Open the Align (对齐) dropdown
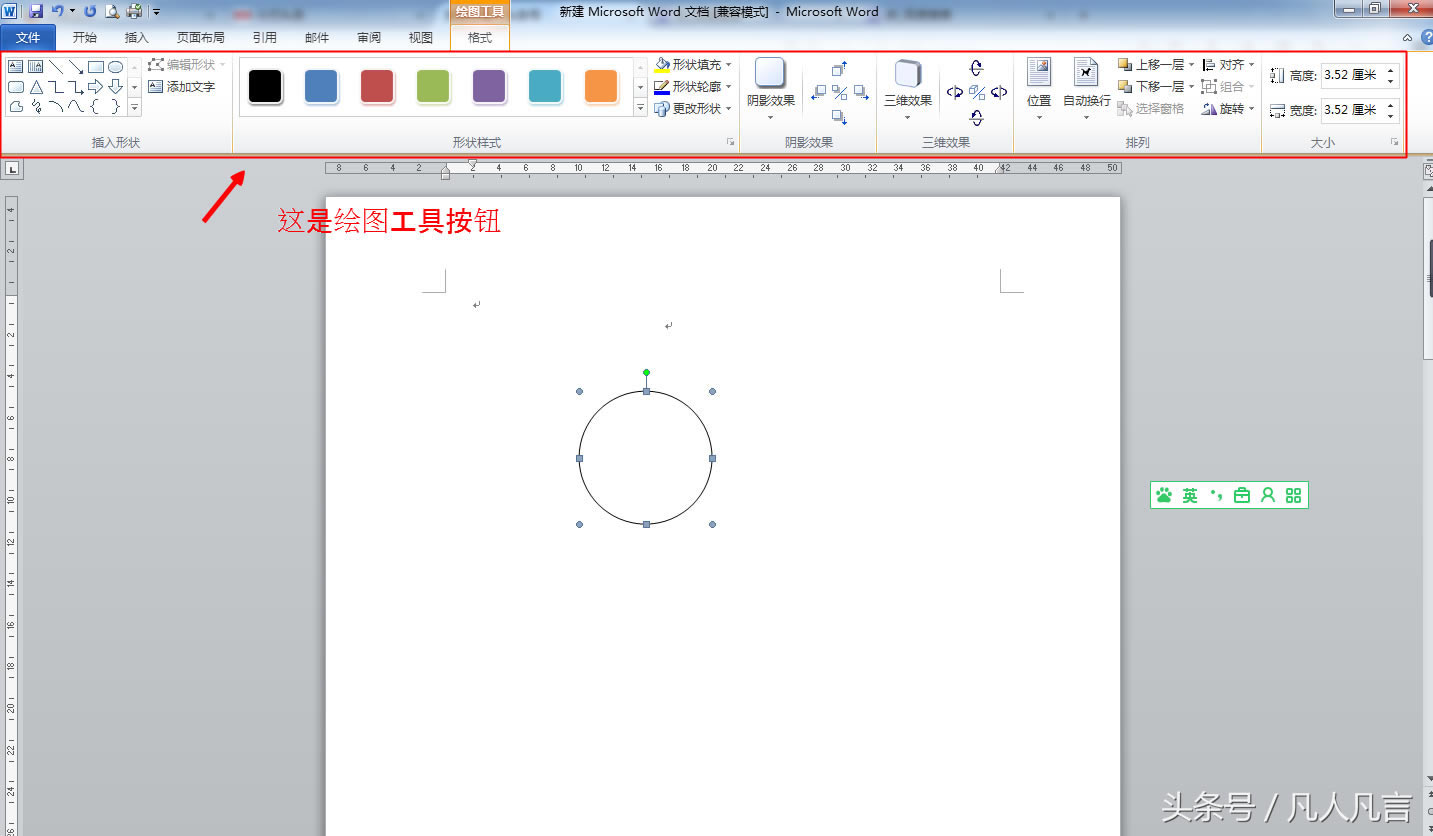1433x836 pixels. (x=1235, y=64)
